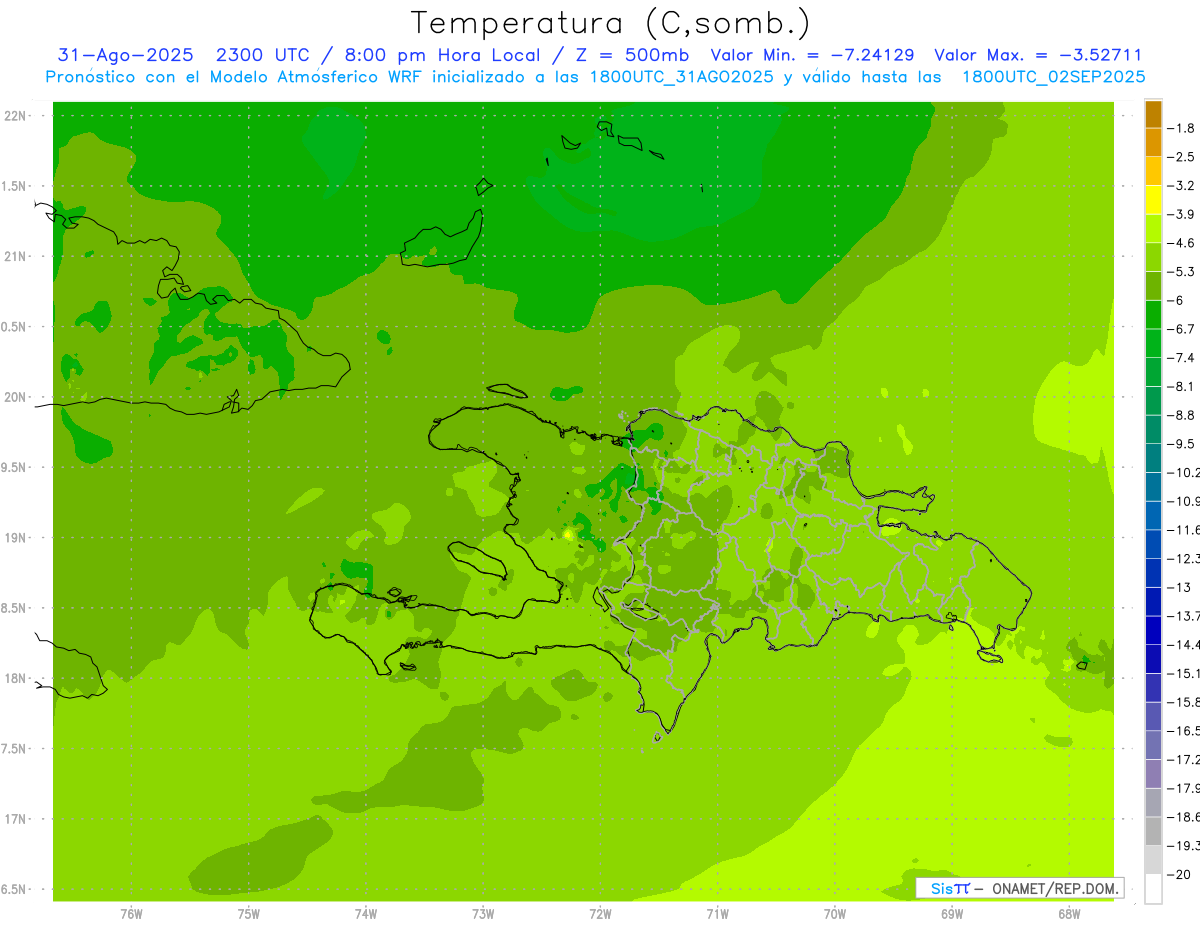Viewport: 1200px width, 927px height.
Task: Click the "71W" longitude axis label
Action: (717, 914)
